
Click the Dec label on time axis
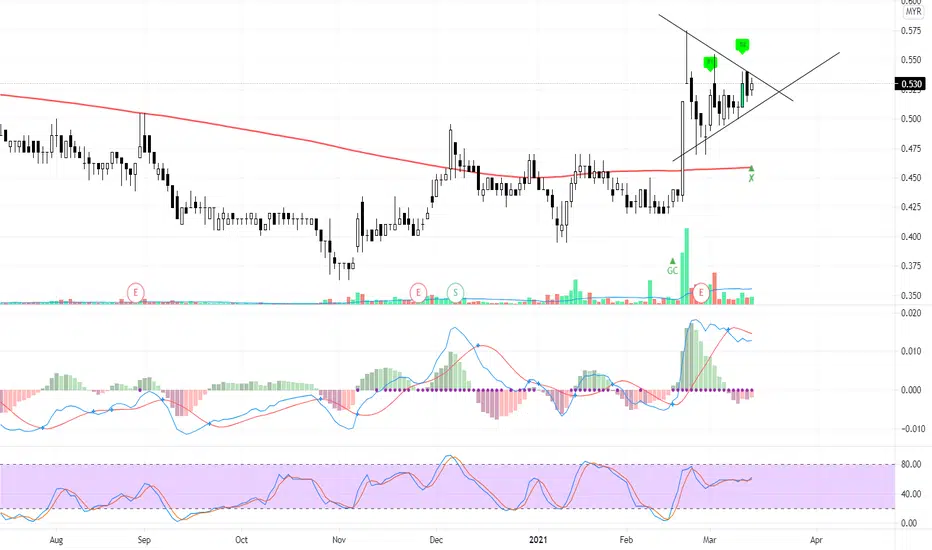pos(436,540)
